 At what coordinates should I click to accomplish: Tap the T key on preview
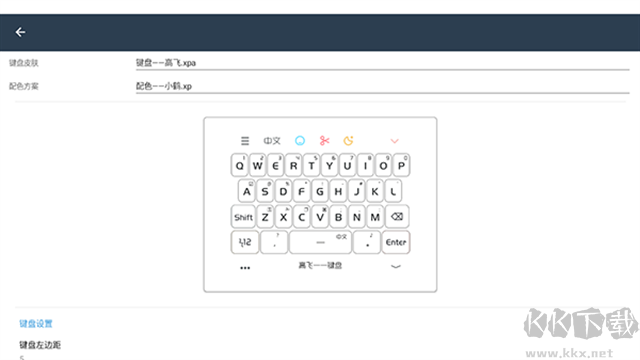[311, 165]
